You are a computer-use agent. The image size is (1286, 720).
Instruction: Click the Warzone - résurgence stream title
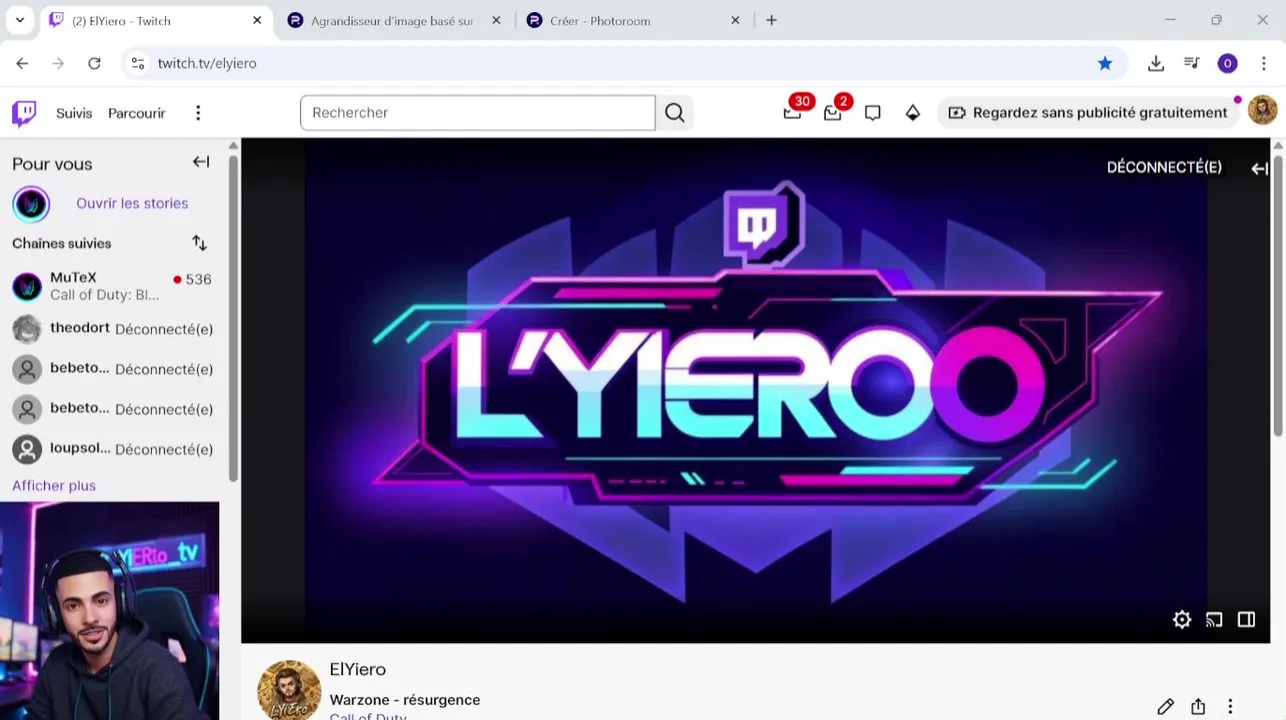coord(405,700)
